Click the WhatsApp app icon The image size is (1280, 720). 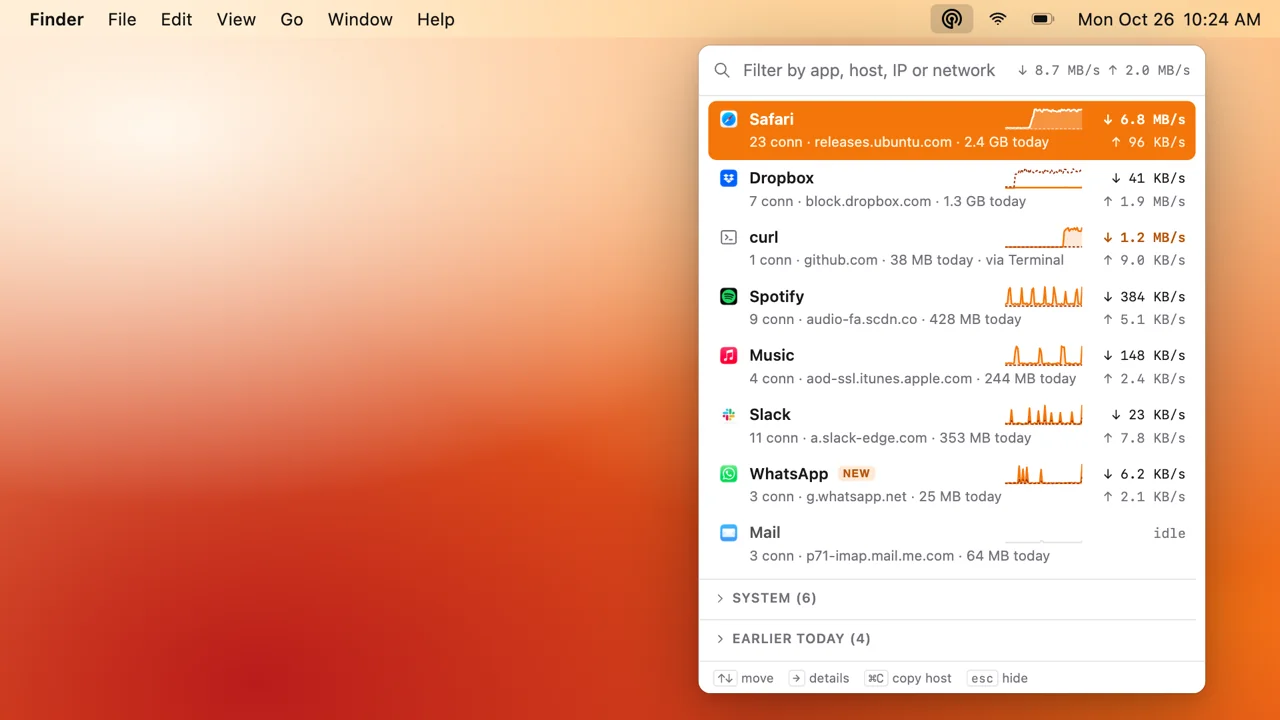[729, 473]
